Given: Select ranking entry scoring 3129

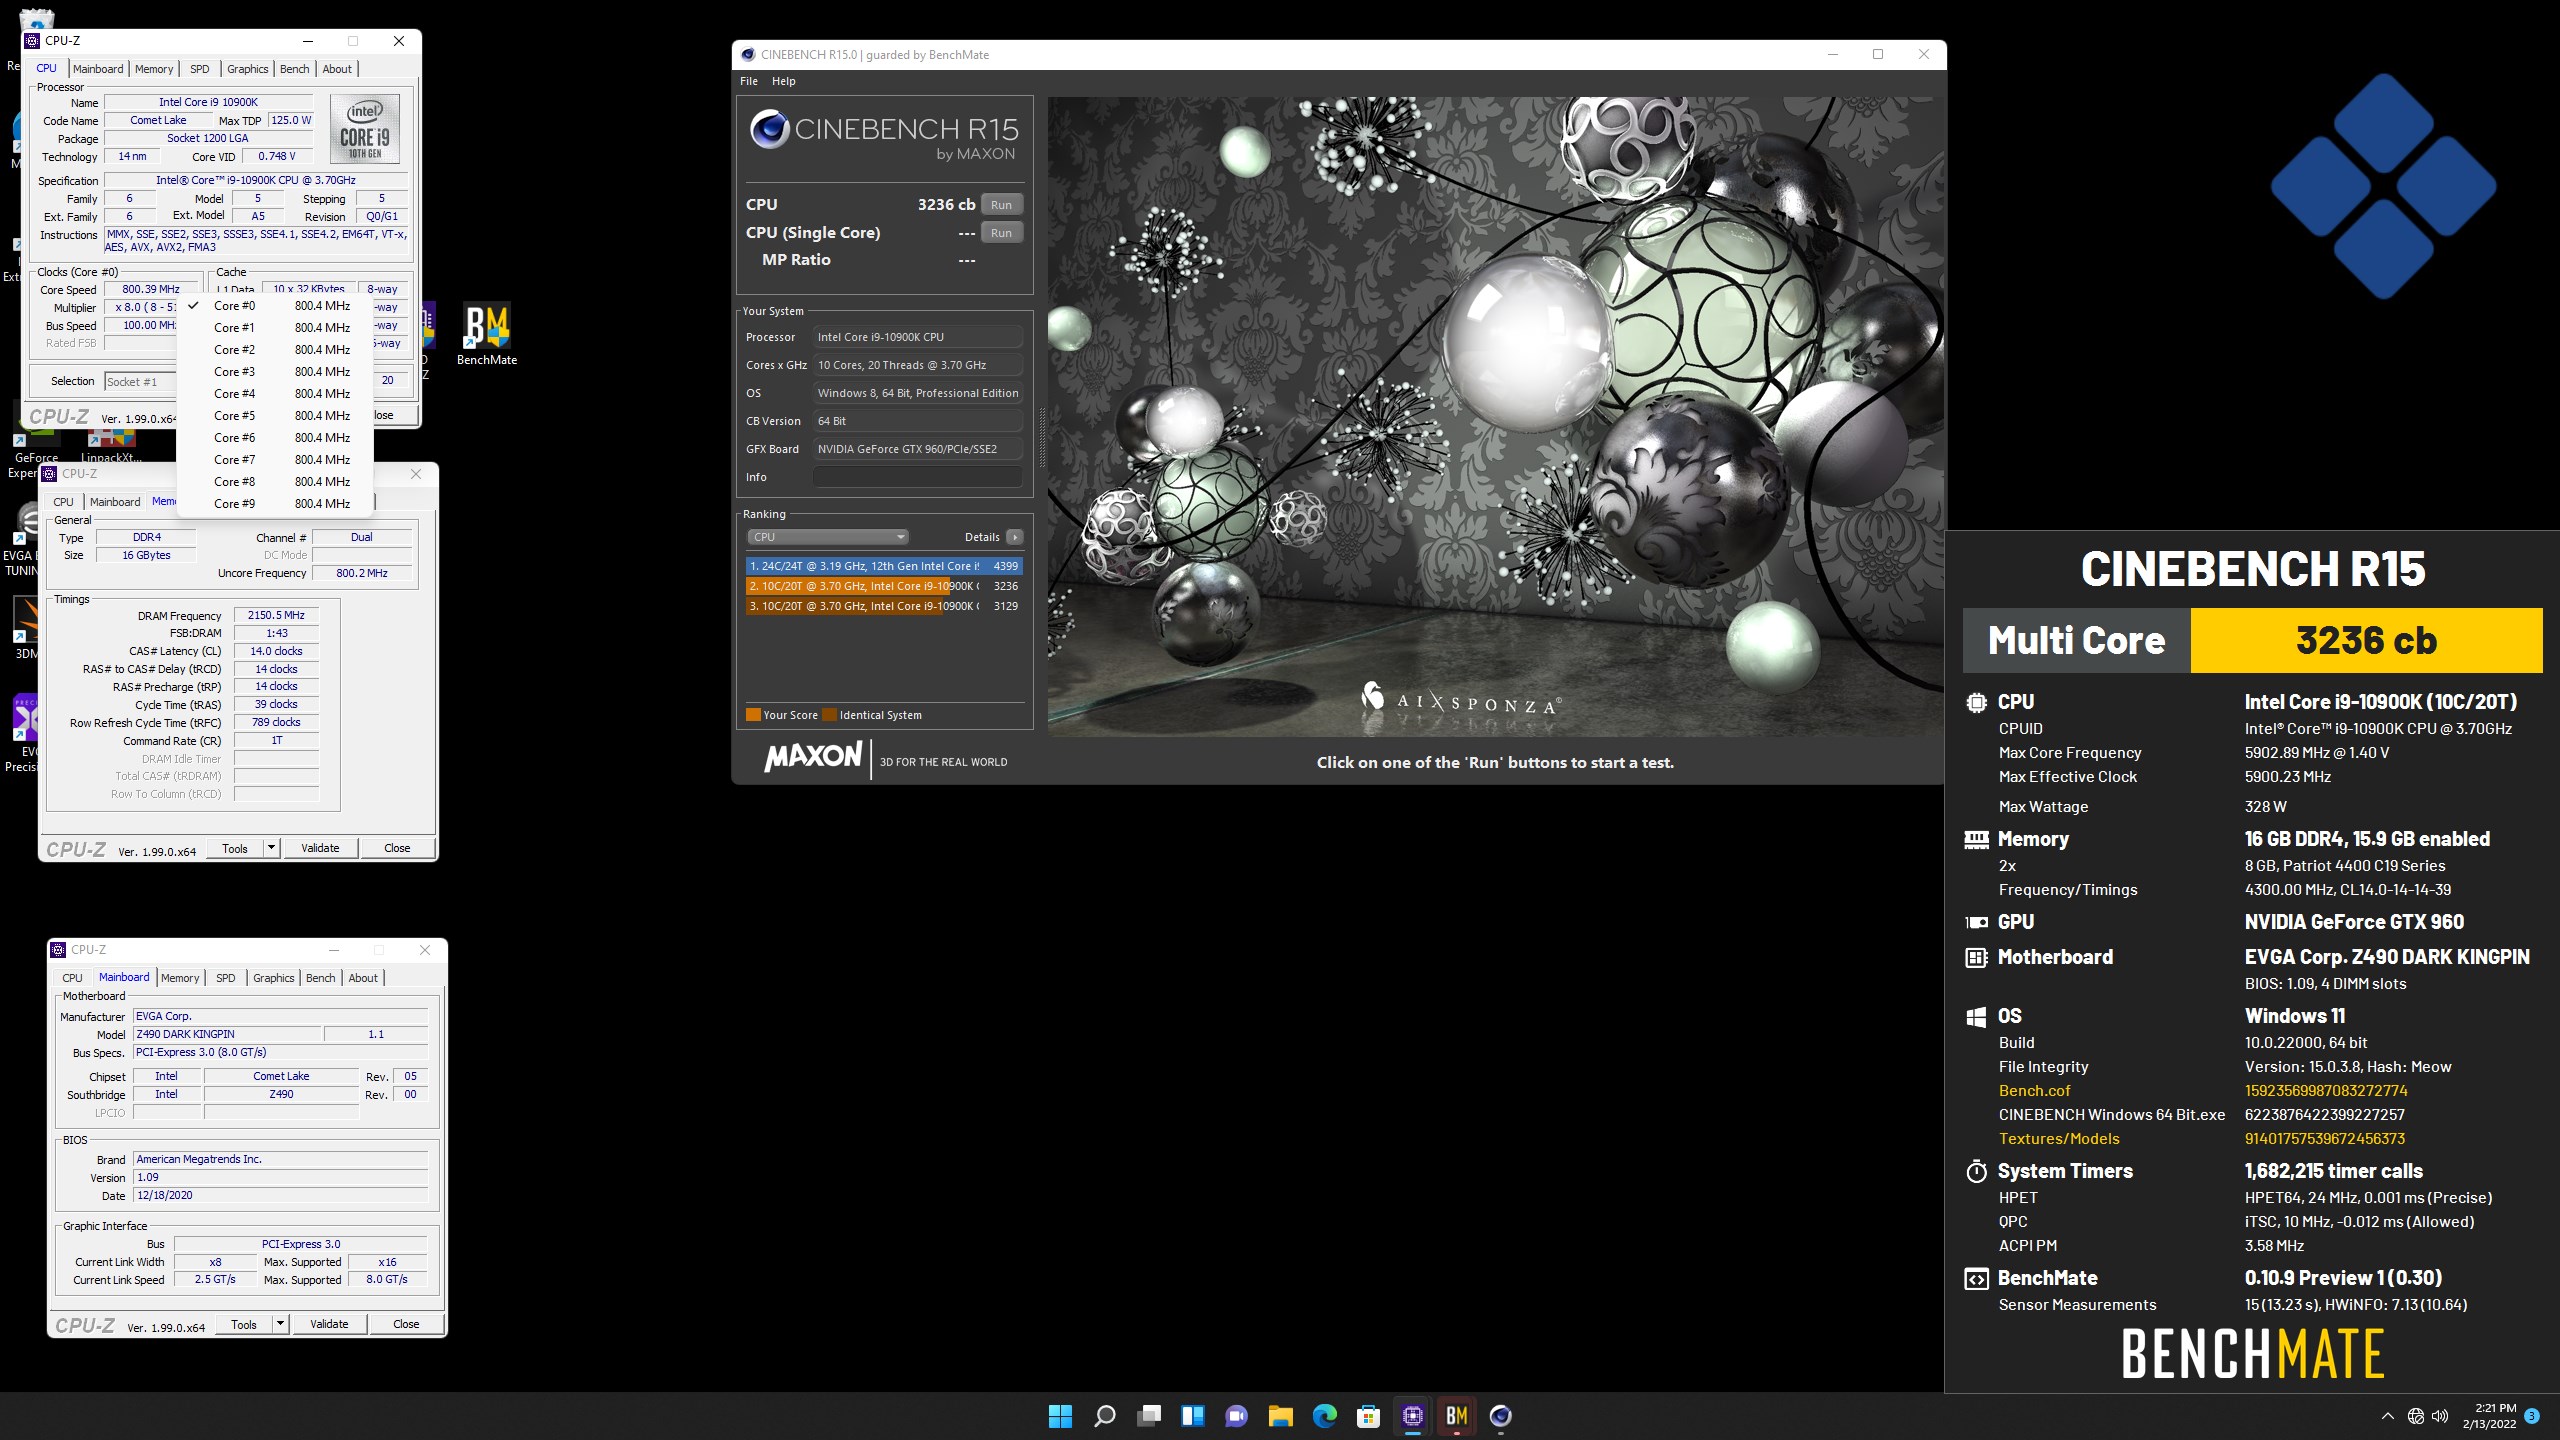Looking at the screenshot, I should 884,606.
